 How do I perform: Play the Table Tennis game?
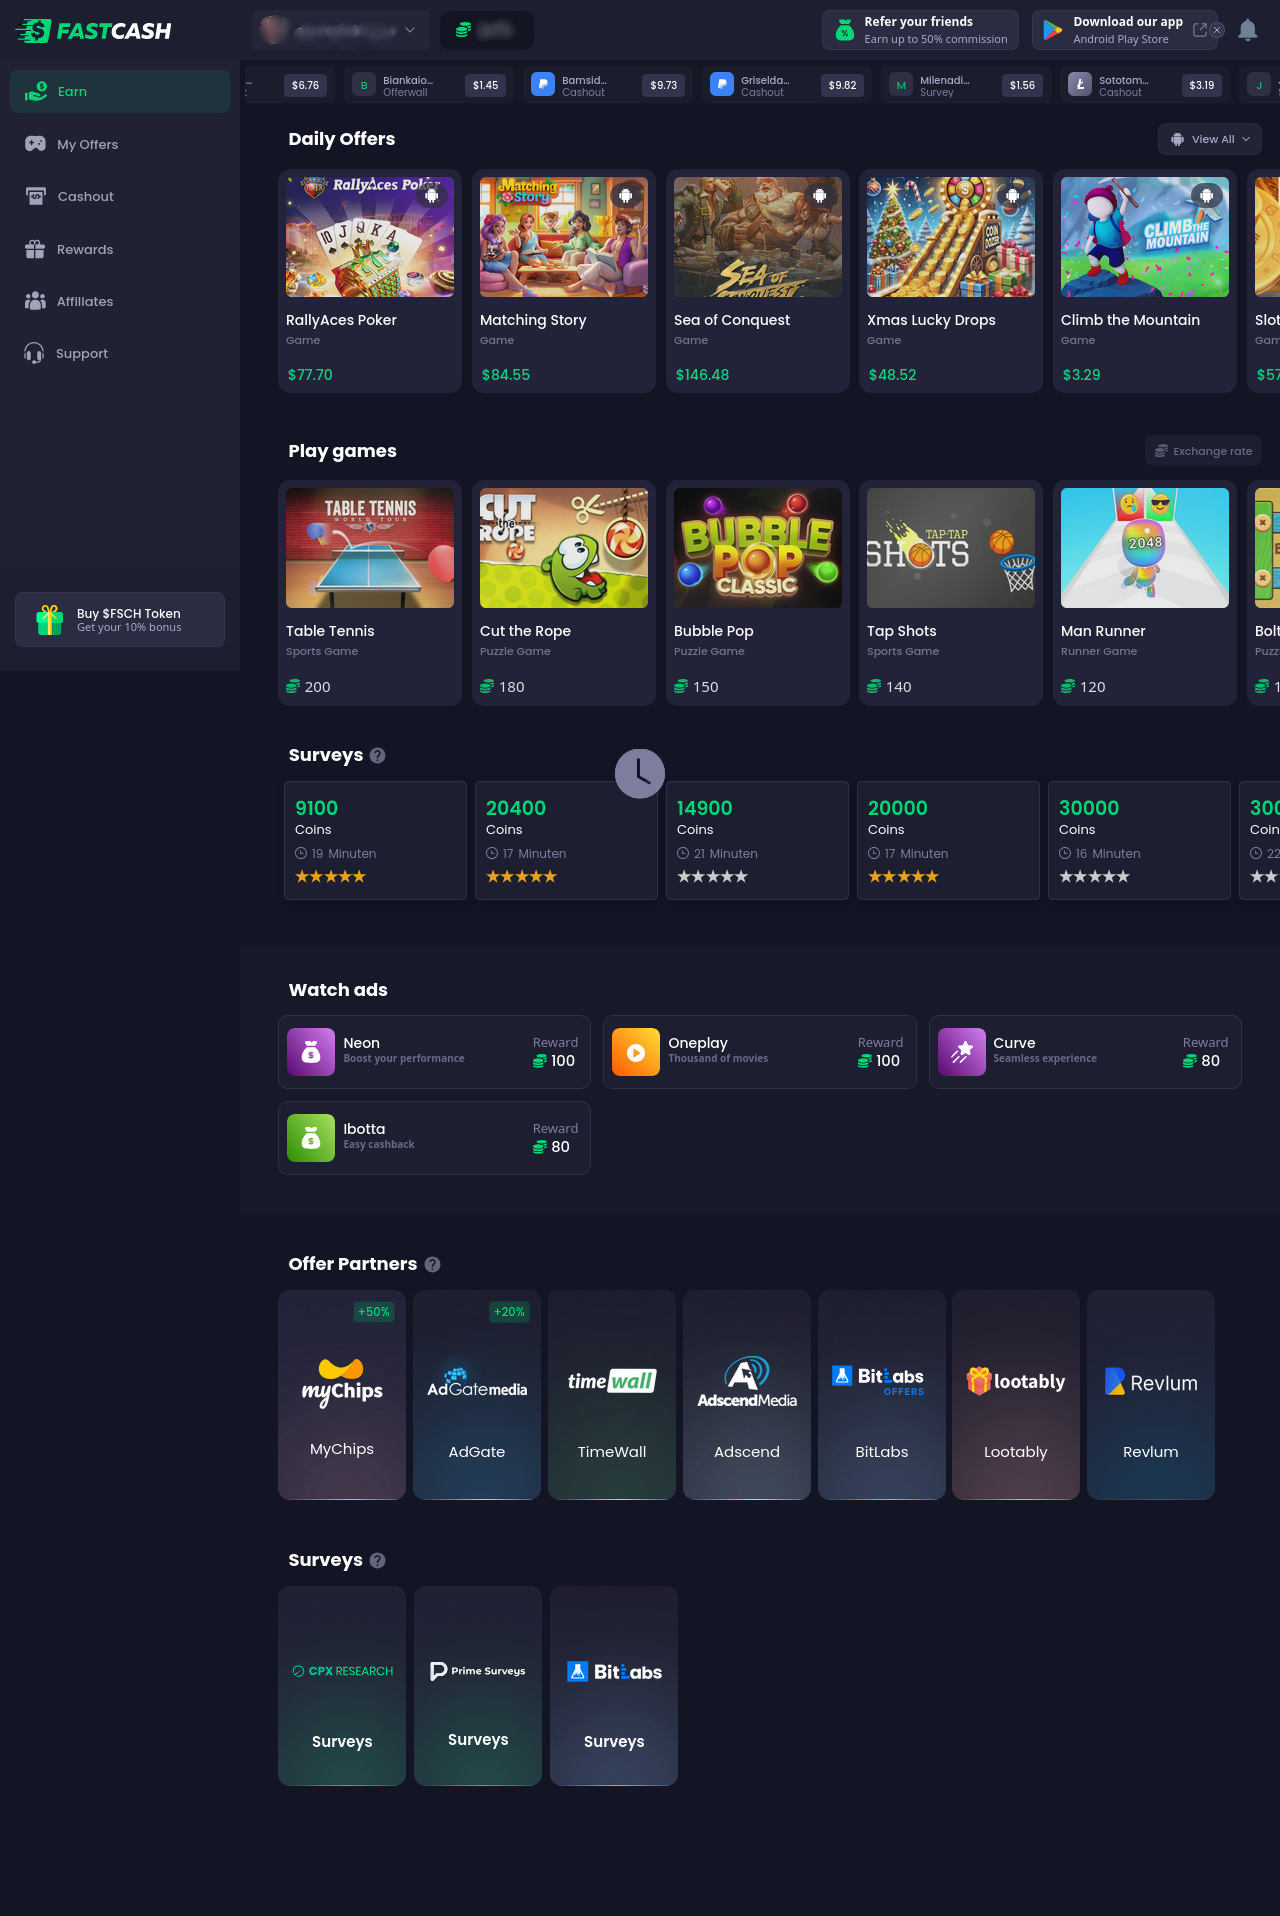(370, 593)
